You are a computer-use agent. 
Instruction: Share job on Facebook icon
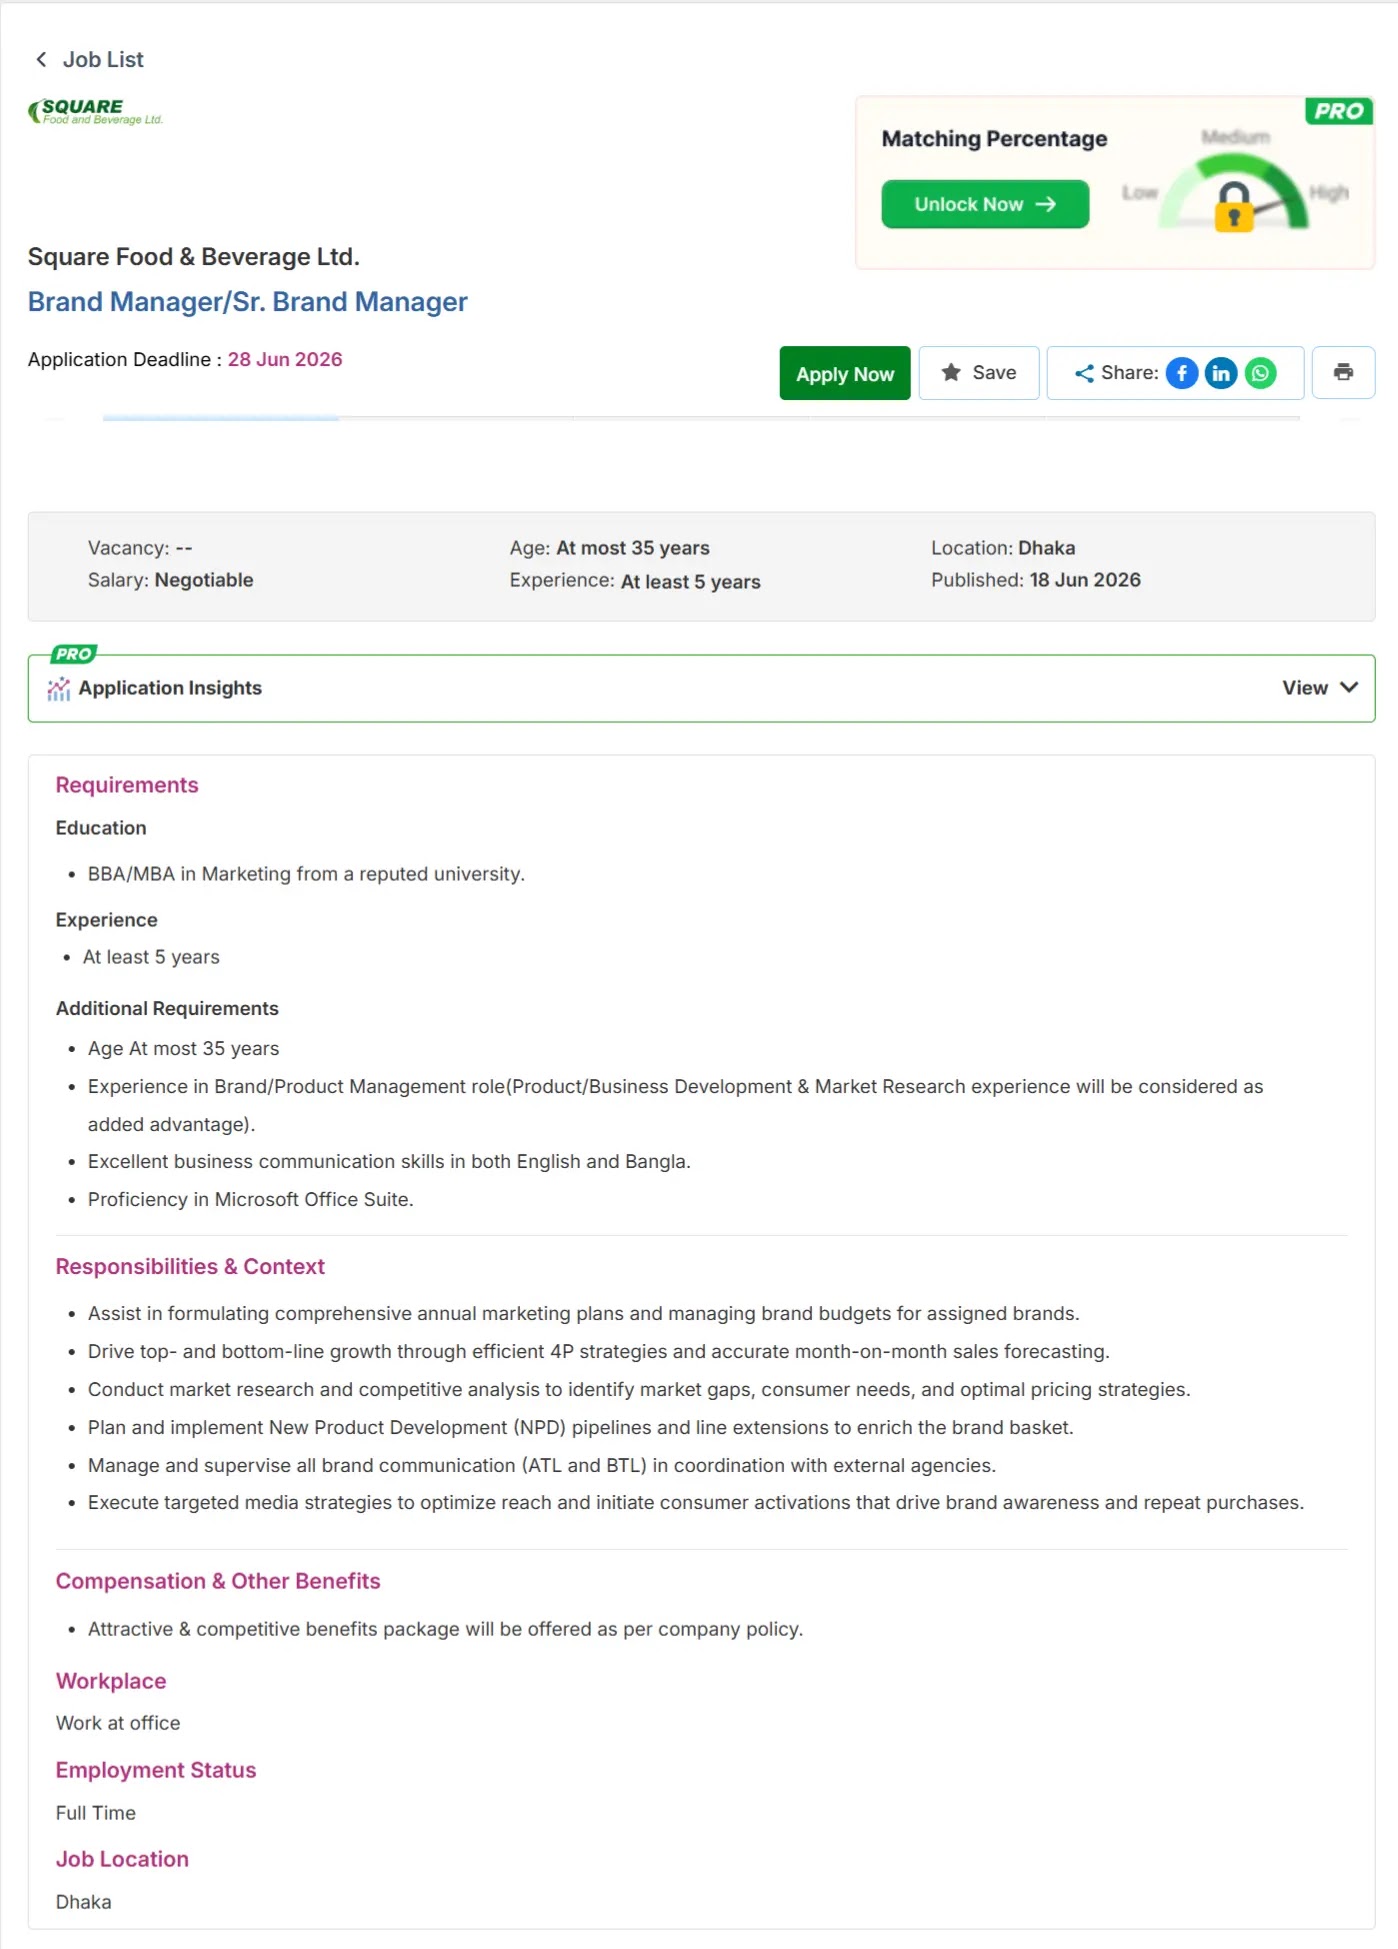(x=1181, y=373)
